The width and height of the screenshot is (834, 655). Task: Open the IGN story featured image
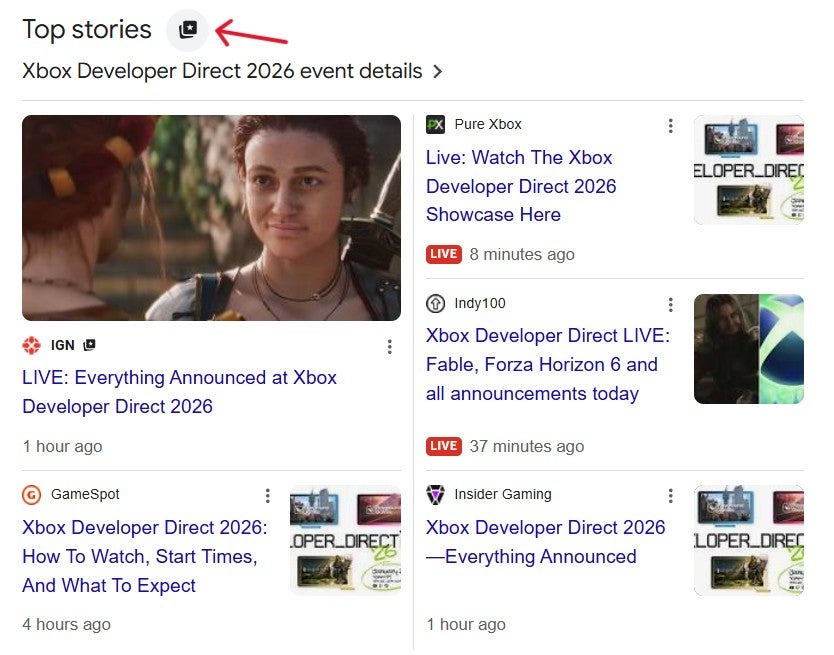[211, 218]
